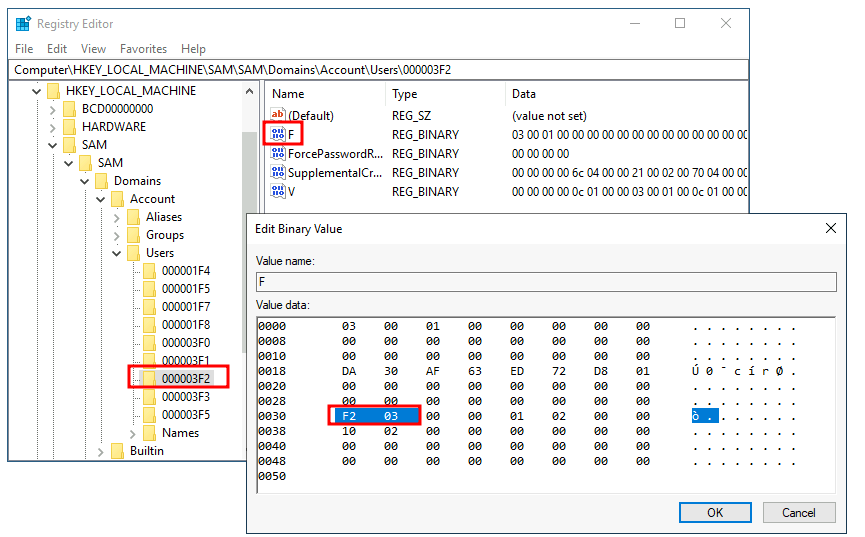Click the SupplementalCr... binary value icon

[278, 172]
